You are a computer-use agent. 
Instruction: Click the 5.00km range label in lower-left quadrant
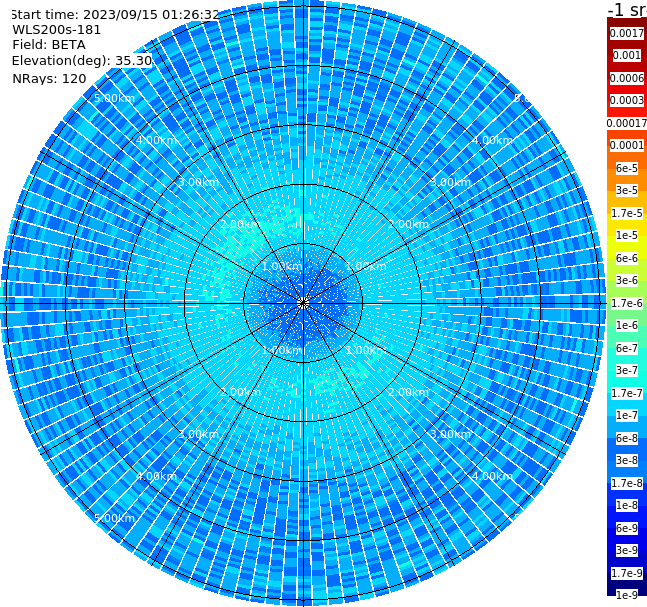(114, 518)
